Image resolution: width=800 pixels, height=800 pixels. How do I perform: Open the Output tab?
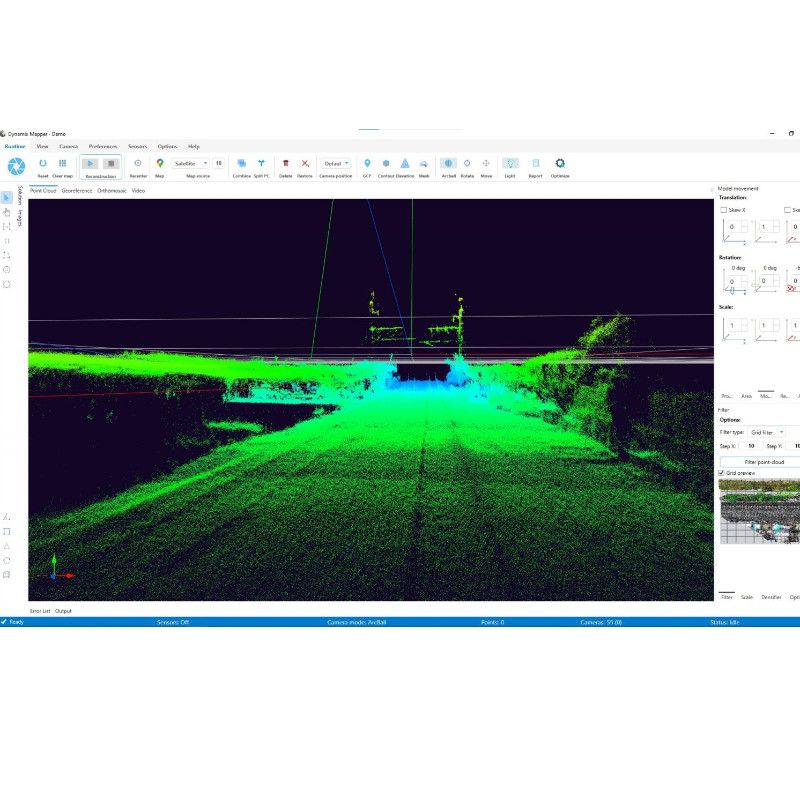point(63,611)
